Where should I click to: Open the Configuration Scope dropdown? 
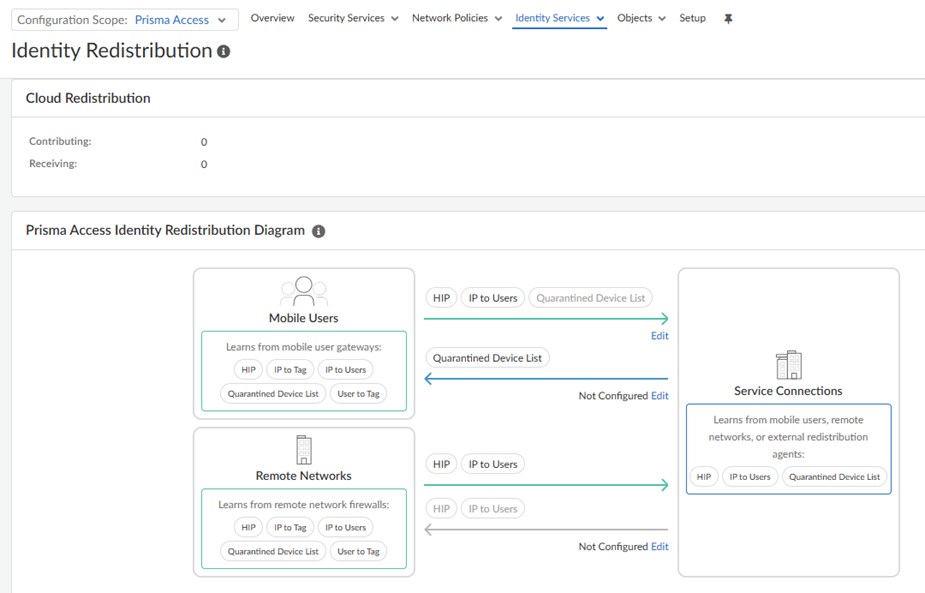point(125,20)
